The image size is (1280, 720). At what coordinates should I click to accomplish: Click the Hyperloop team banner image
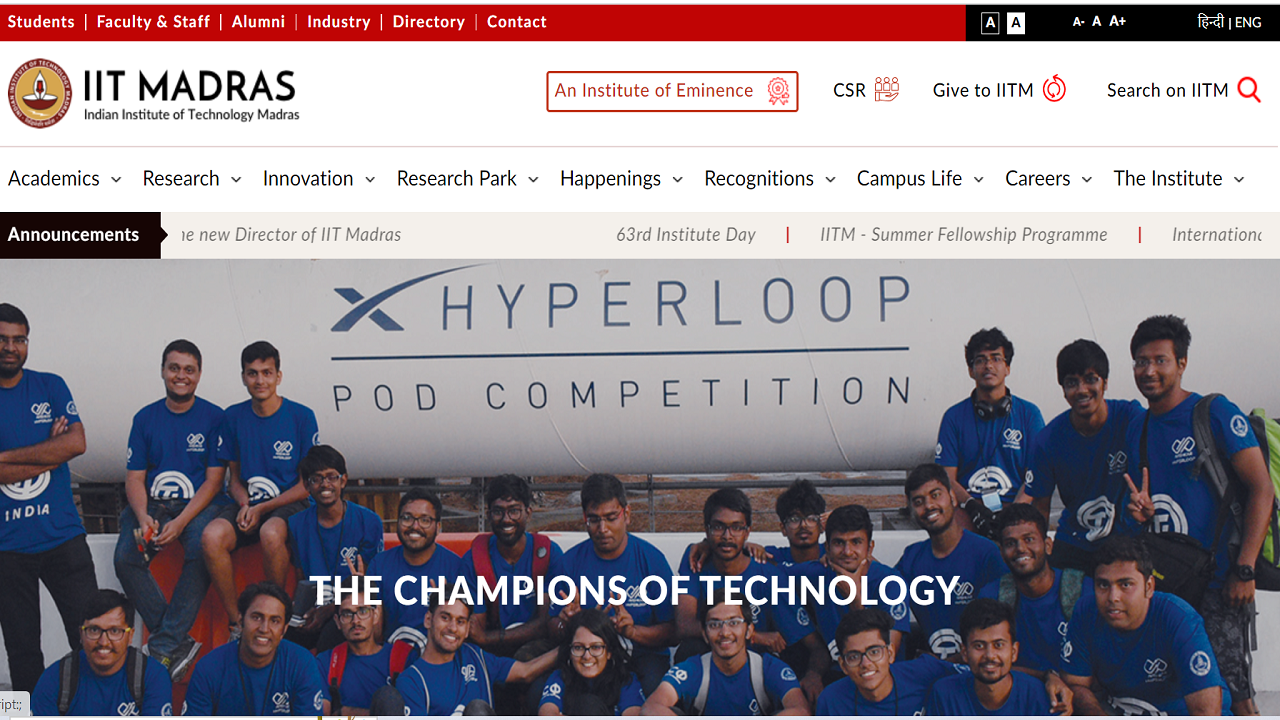click(x=640, y=450)
